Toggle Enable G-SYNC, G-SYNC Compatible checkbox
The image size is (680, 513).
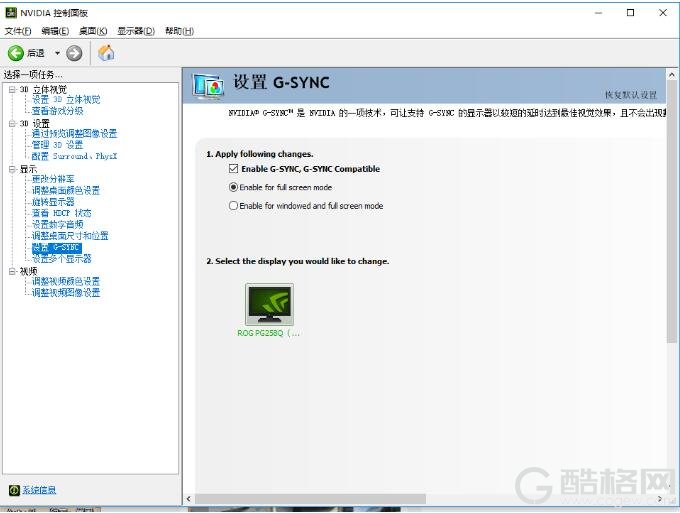tap(233, 169)
